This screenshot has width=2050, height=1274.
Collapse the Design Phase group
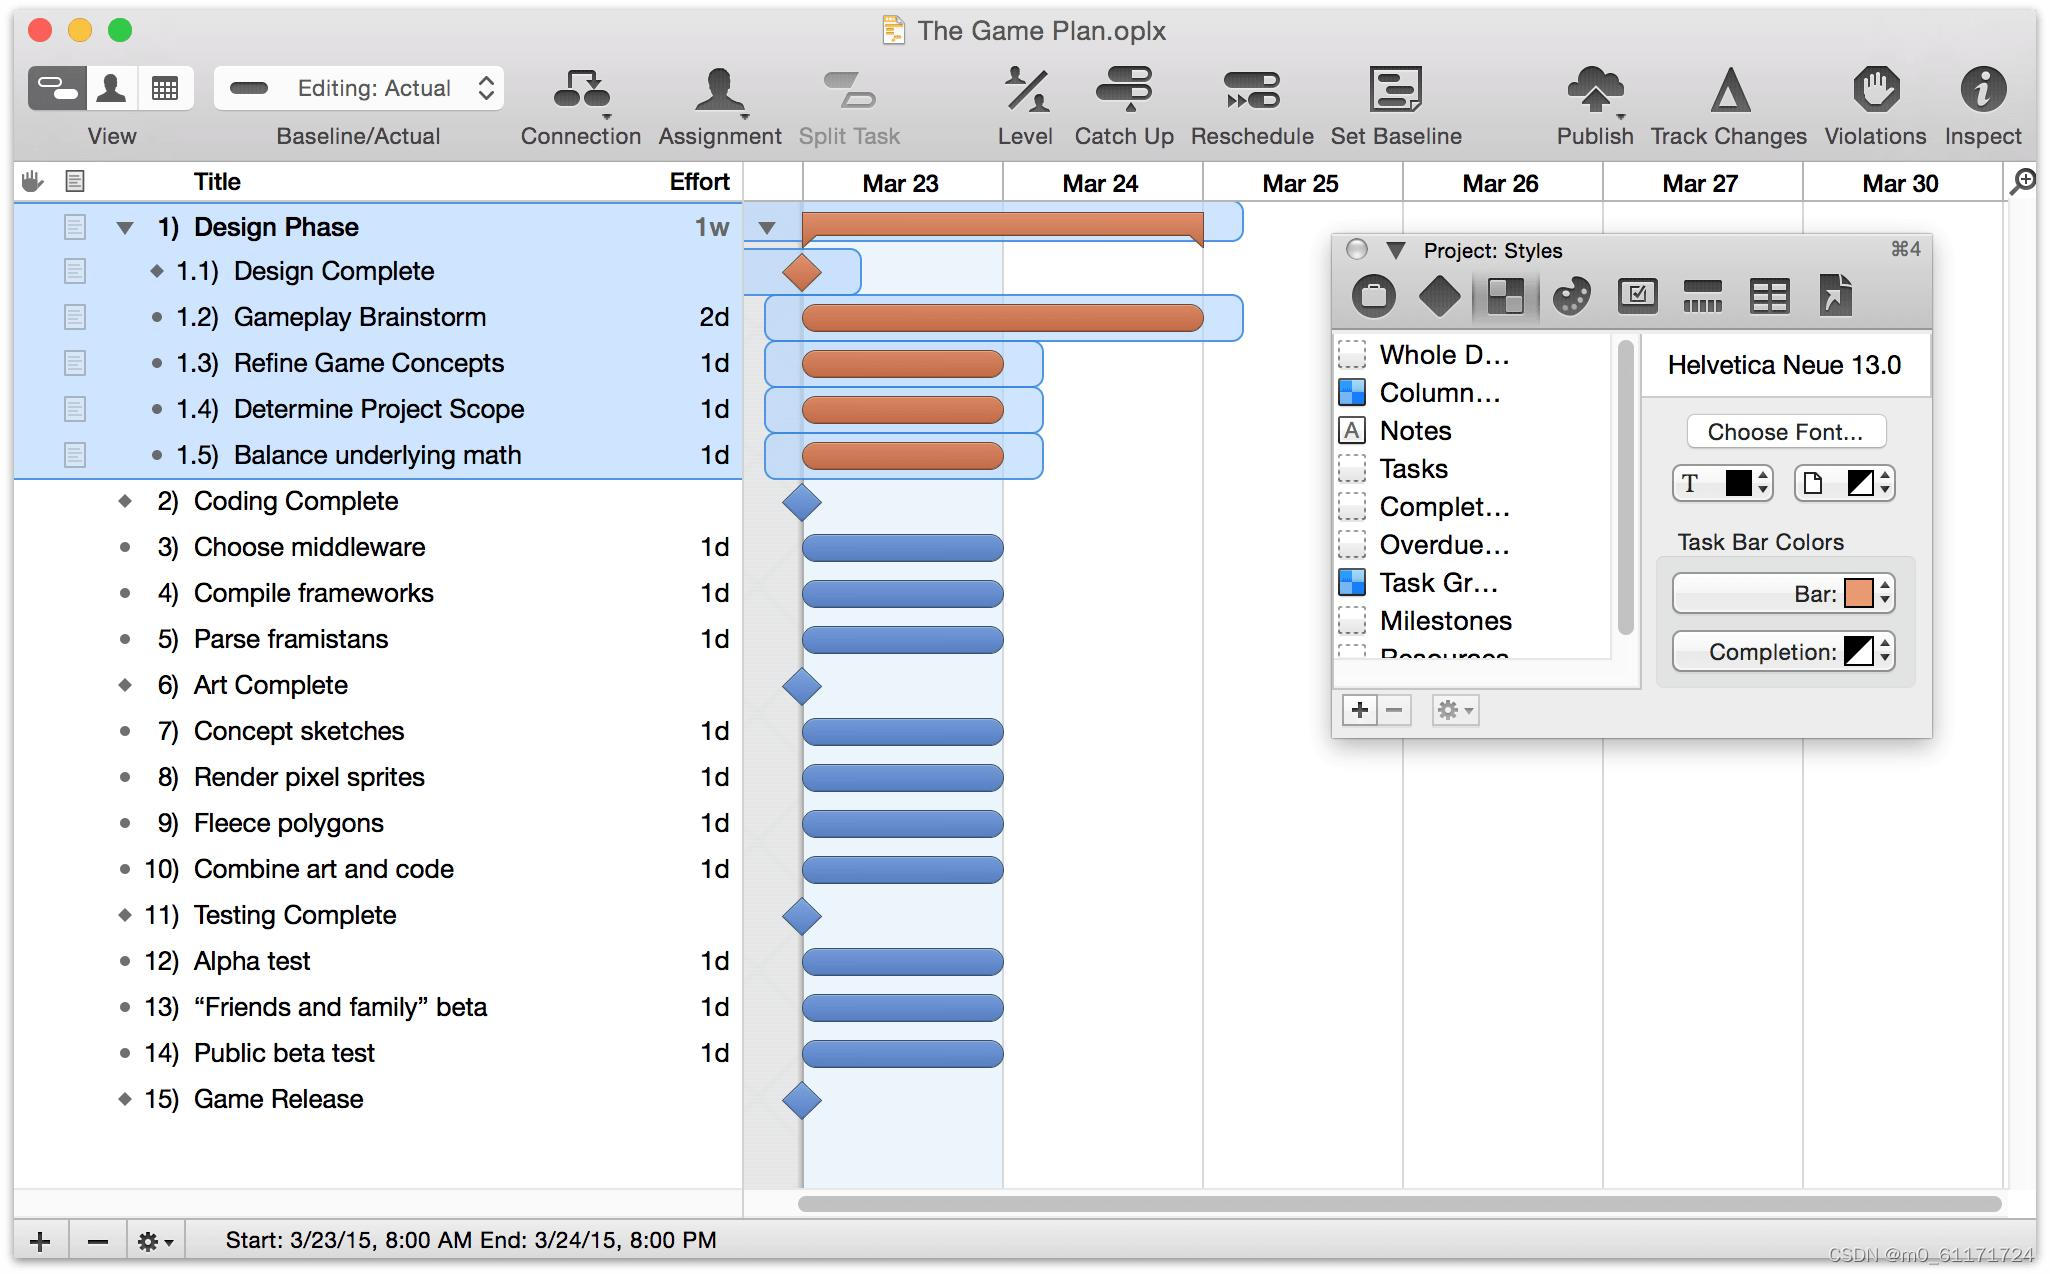125,228
